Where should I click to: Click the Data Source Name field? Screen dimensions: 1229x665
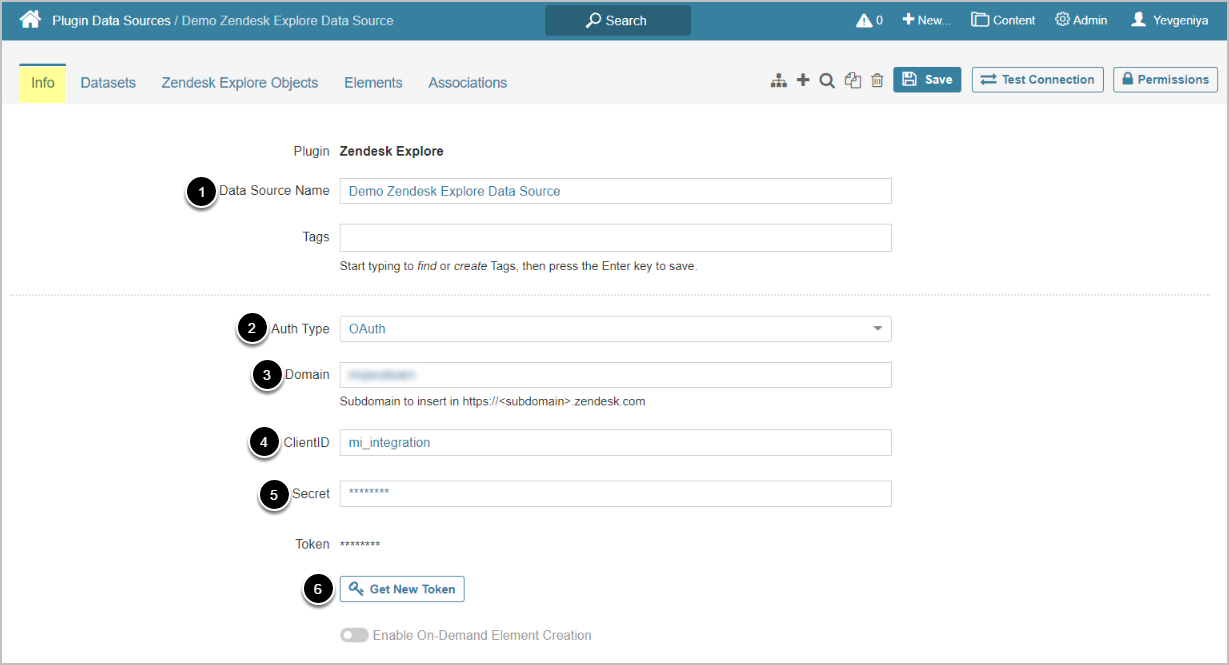(615, 191)
